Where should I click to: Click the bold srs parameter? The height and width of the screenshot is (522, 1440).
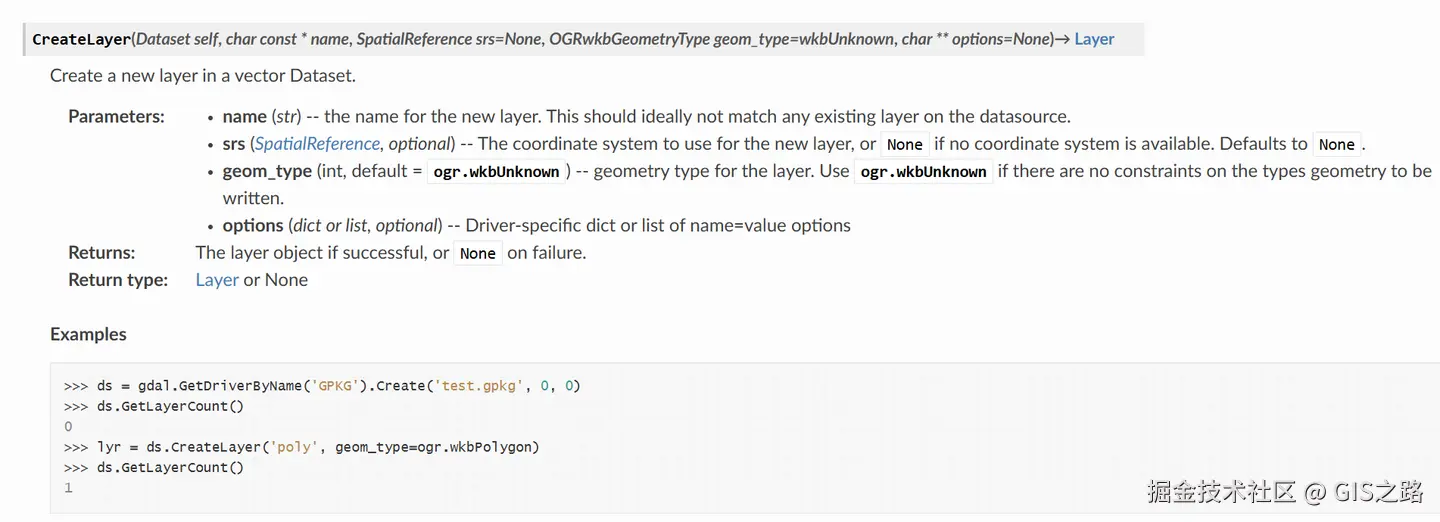coord(234,144)
